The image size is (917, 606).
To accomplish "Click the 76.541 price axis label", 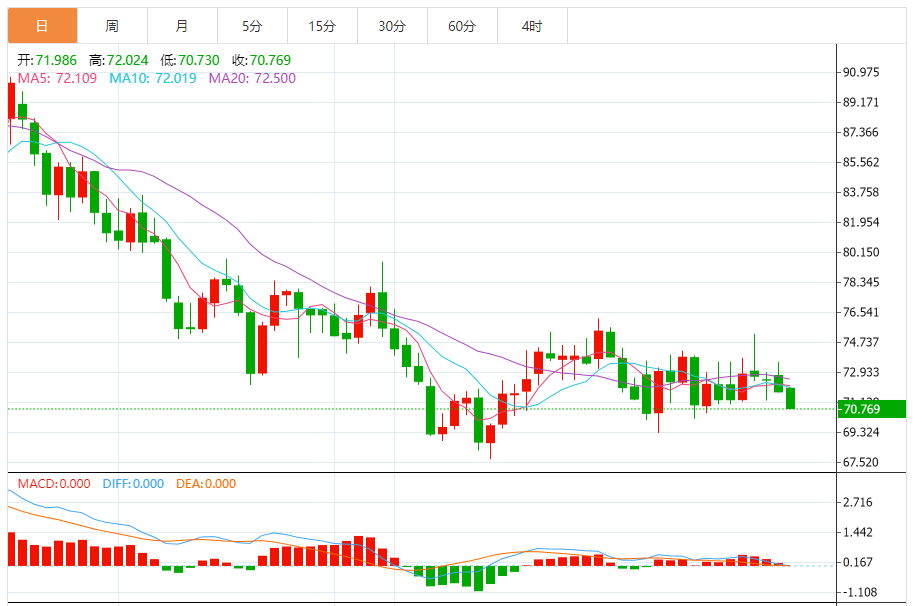I will click(861, 312).
